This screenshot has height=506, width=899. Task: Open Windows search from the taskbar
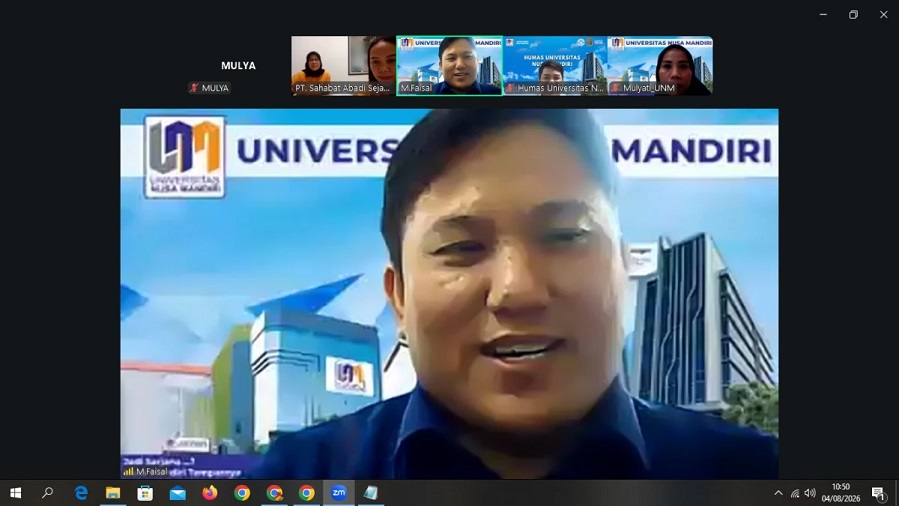(48, 493)
